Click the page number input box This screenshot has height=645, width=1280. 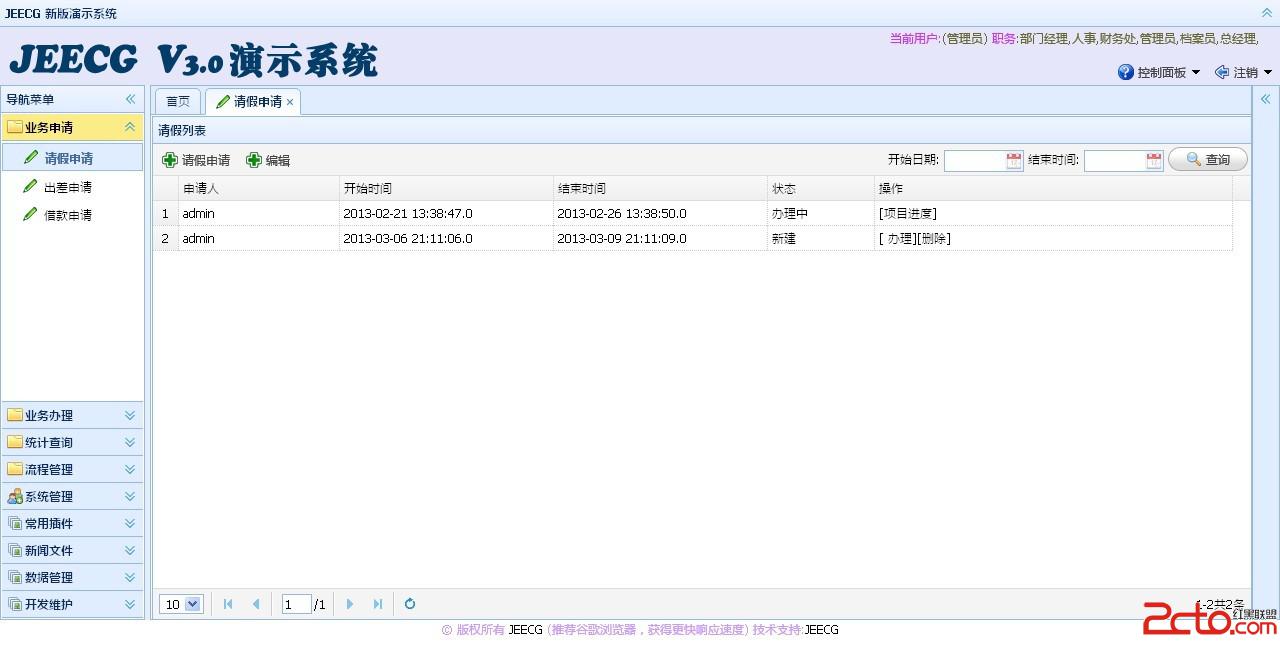[x=297, y=604]
